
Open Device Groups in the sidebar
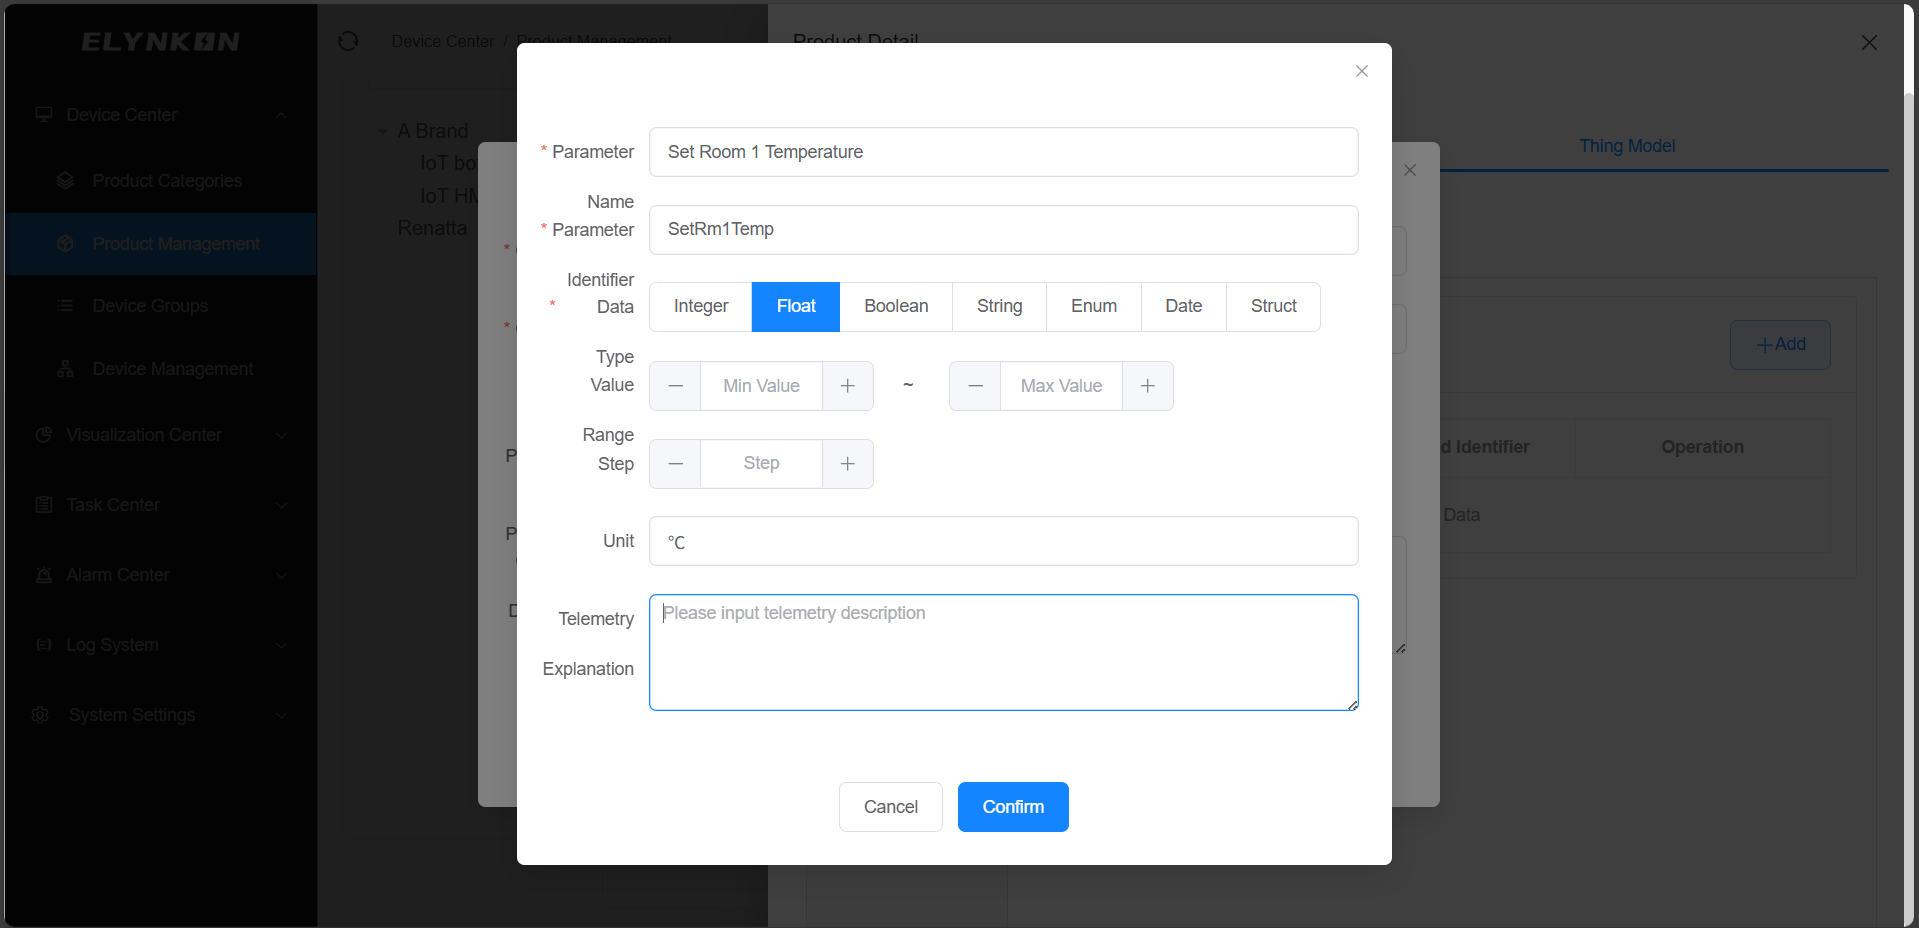coord(160,306)
